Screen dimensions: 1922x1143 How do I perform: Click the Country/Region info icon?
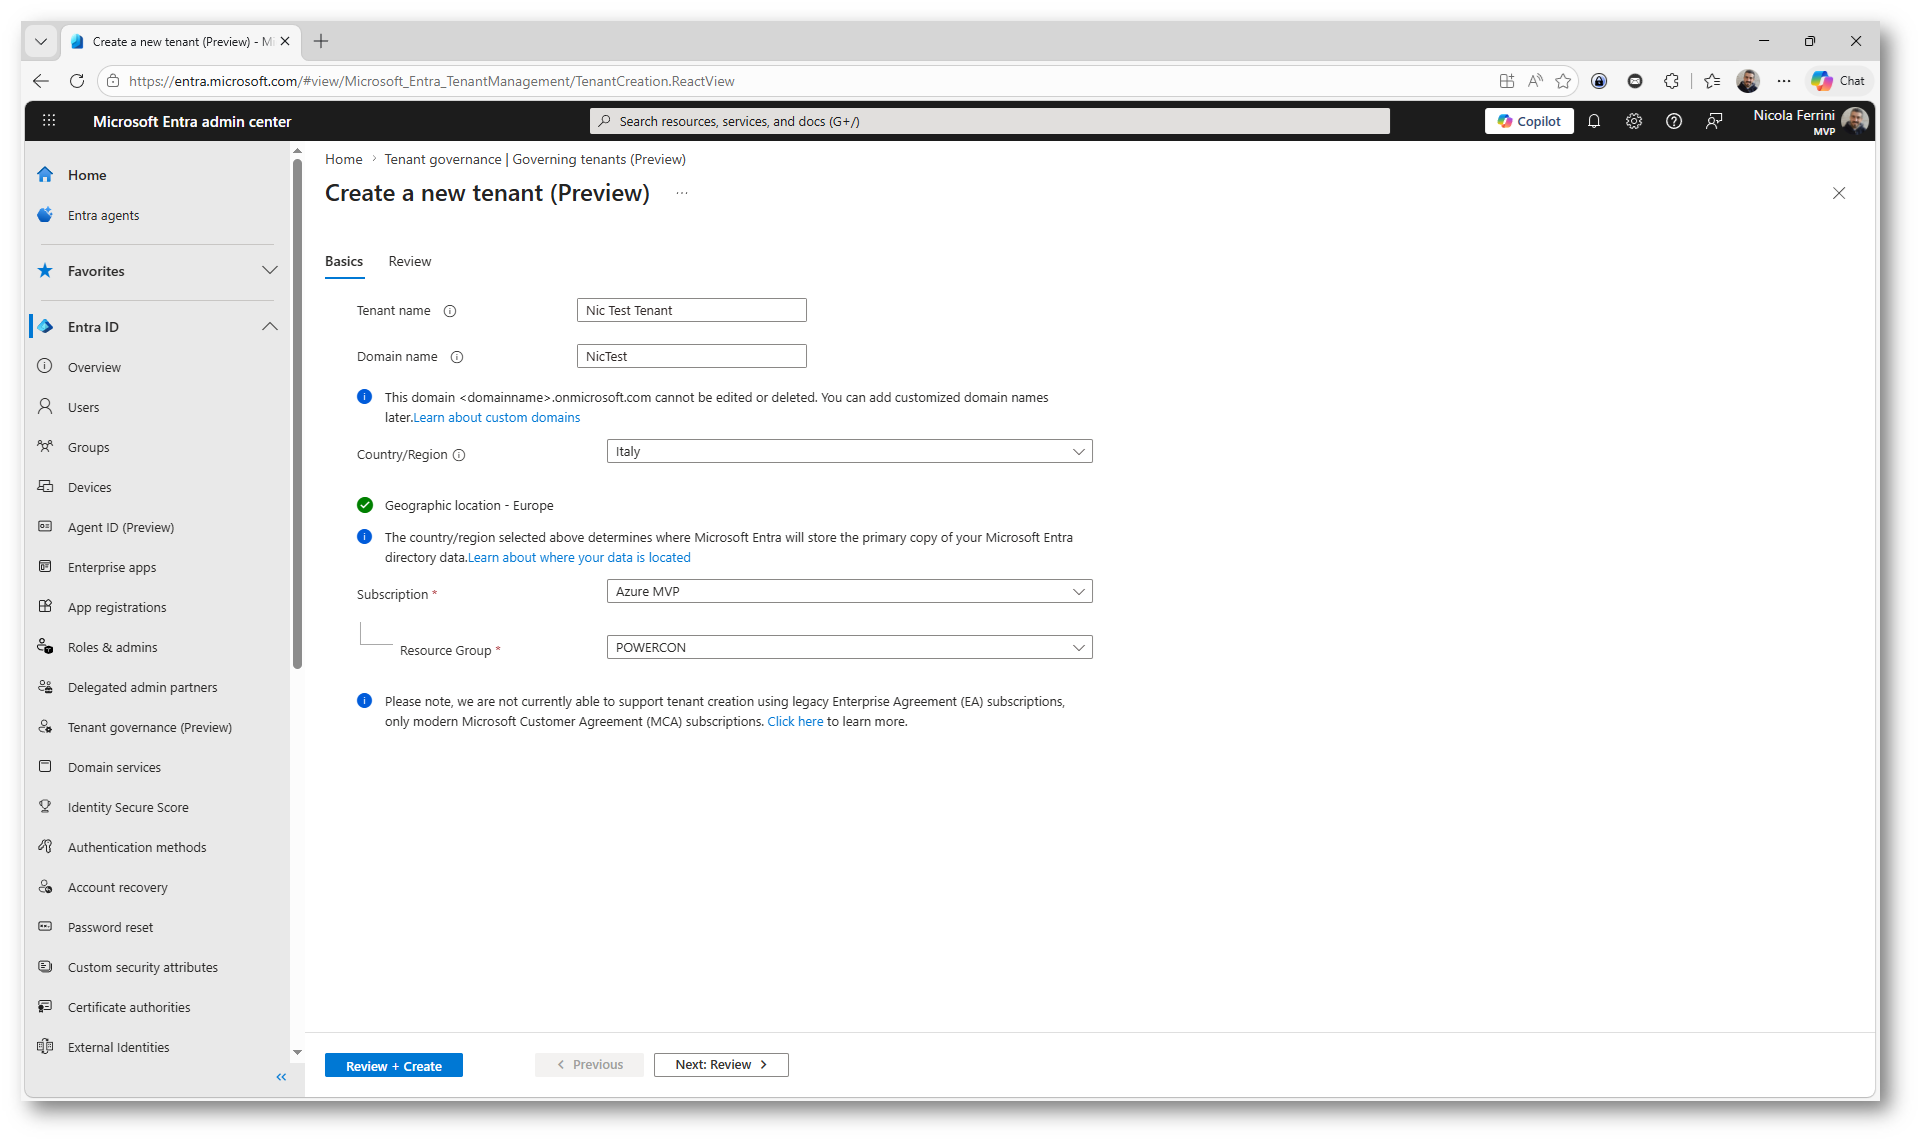click(x=459, y=455)
